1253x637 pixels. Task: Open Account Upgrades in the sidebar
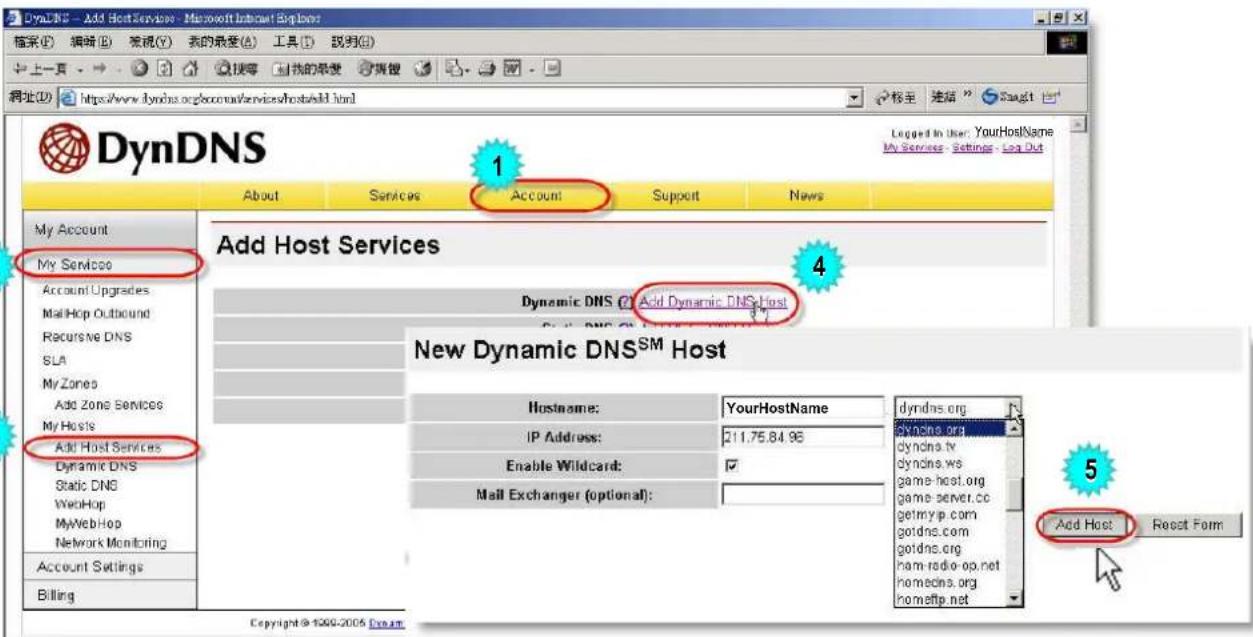click(x=95, y=290)
